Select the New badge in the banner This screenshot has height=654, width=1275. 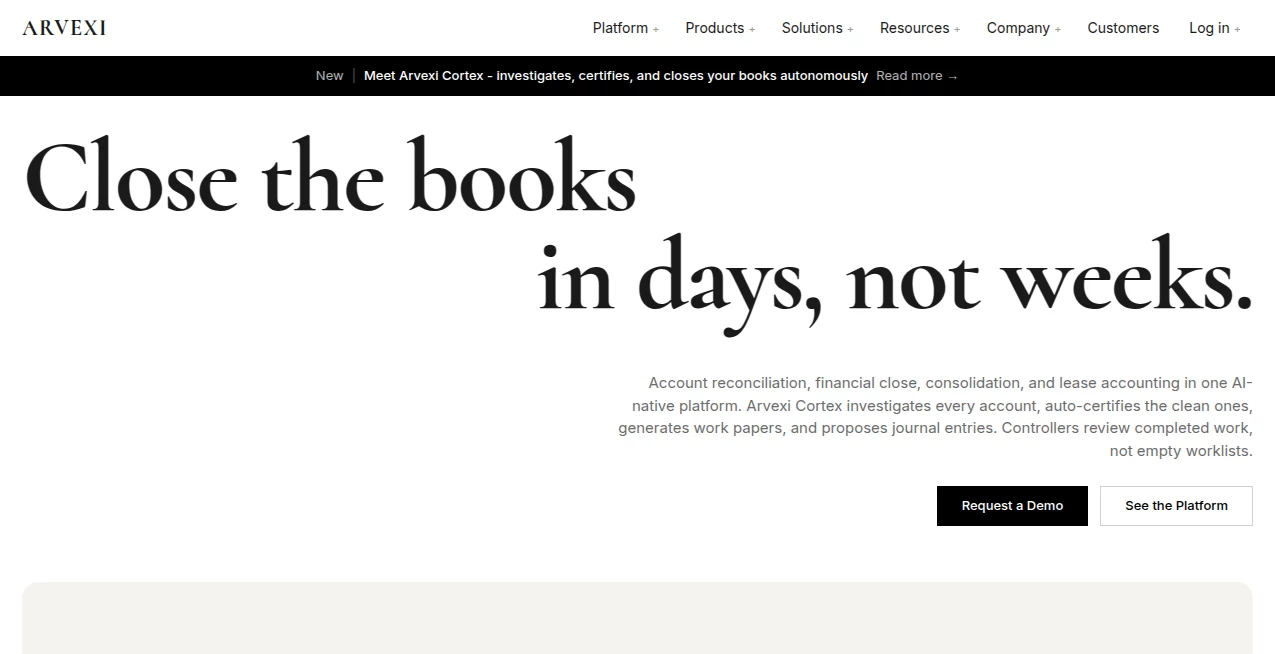[x=329, y=76]
